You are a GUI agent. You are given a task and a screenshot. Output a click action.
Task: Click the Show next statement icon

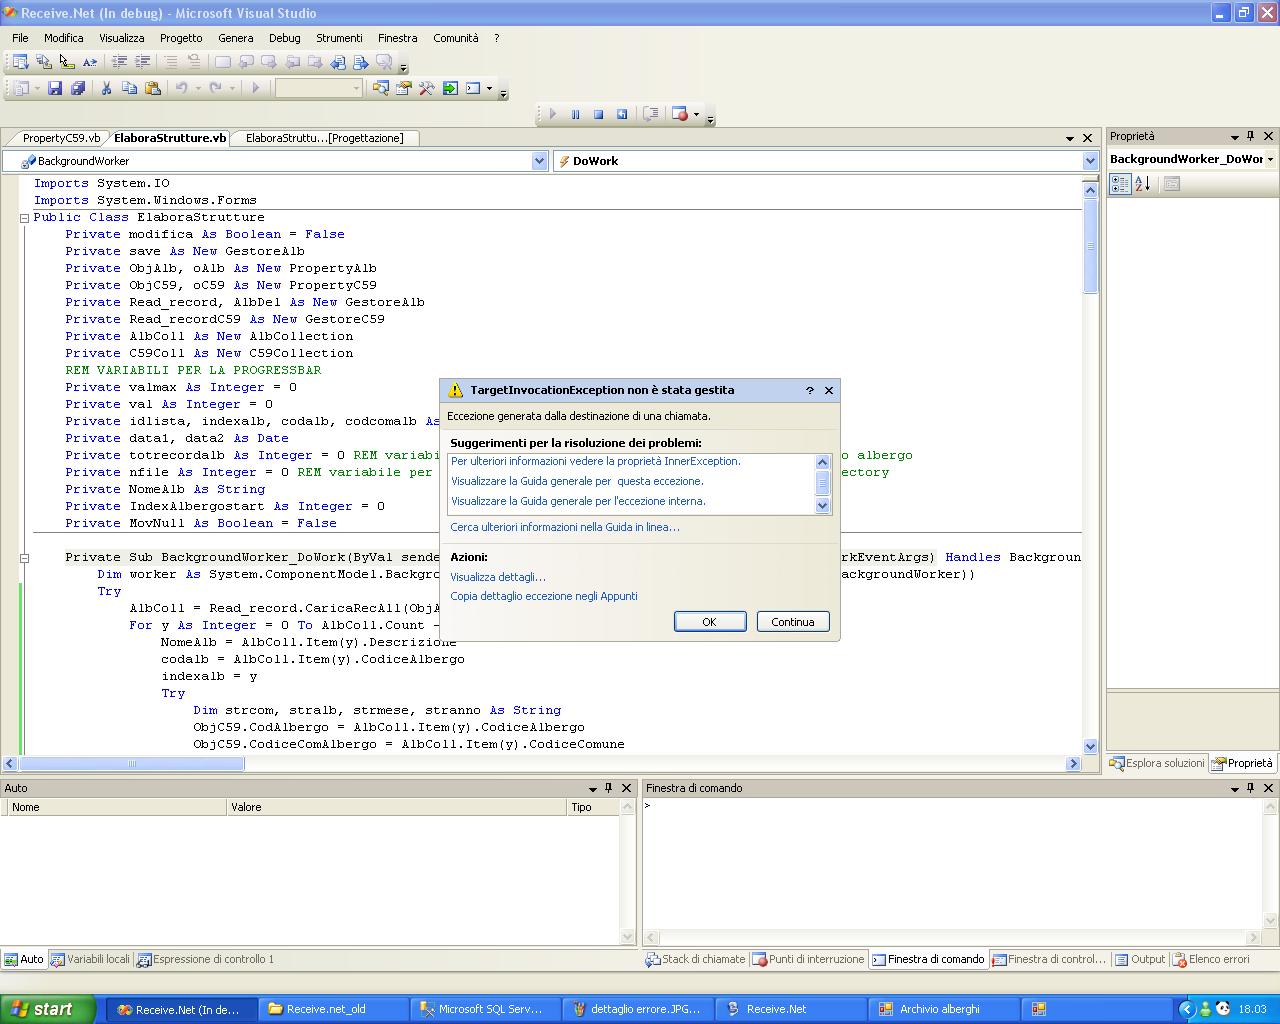(650, 114)
